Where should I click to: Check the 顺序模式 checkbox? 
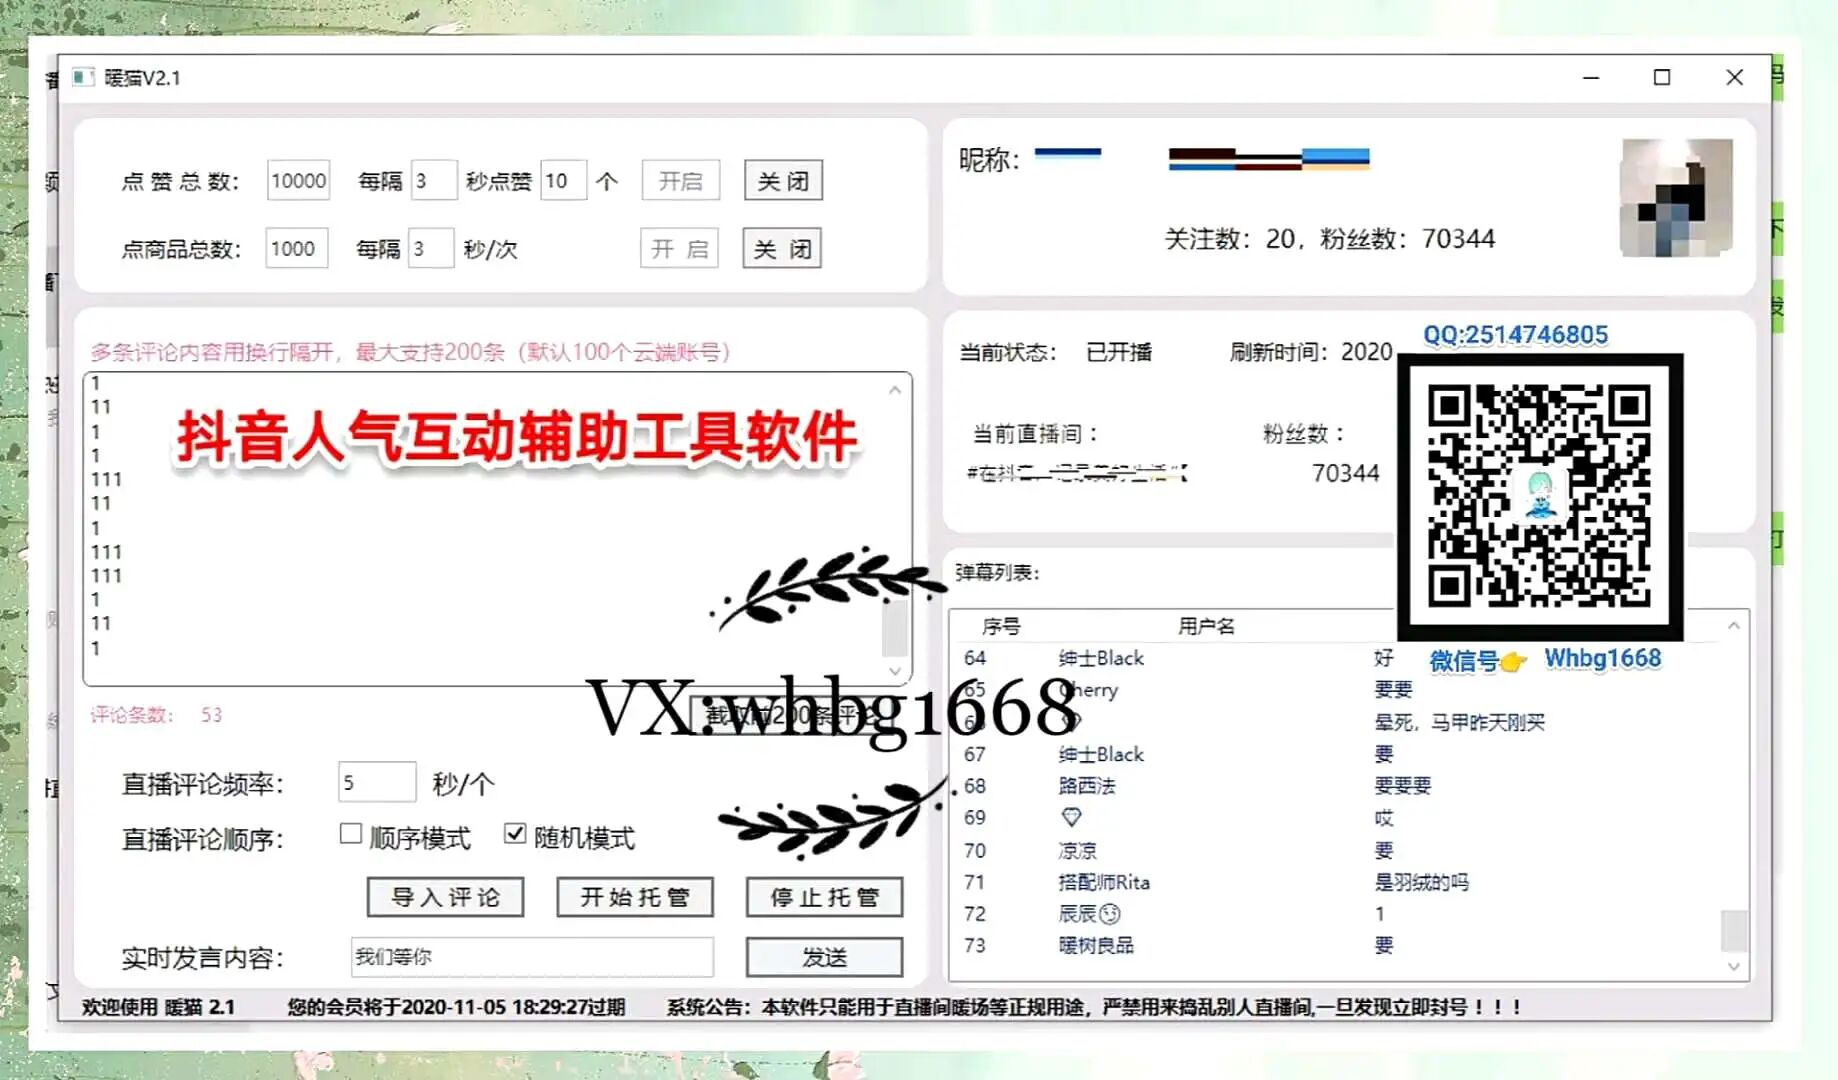(350, 834)
